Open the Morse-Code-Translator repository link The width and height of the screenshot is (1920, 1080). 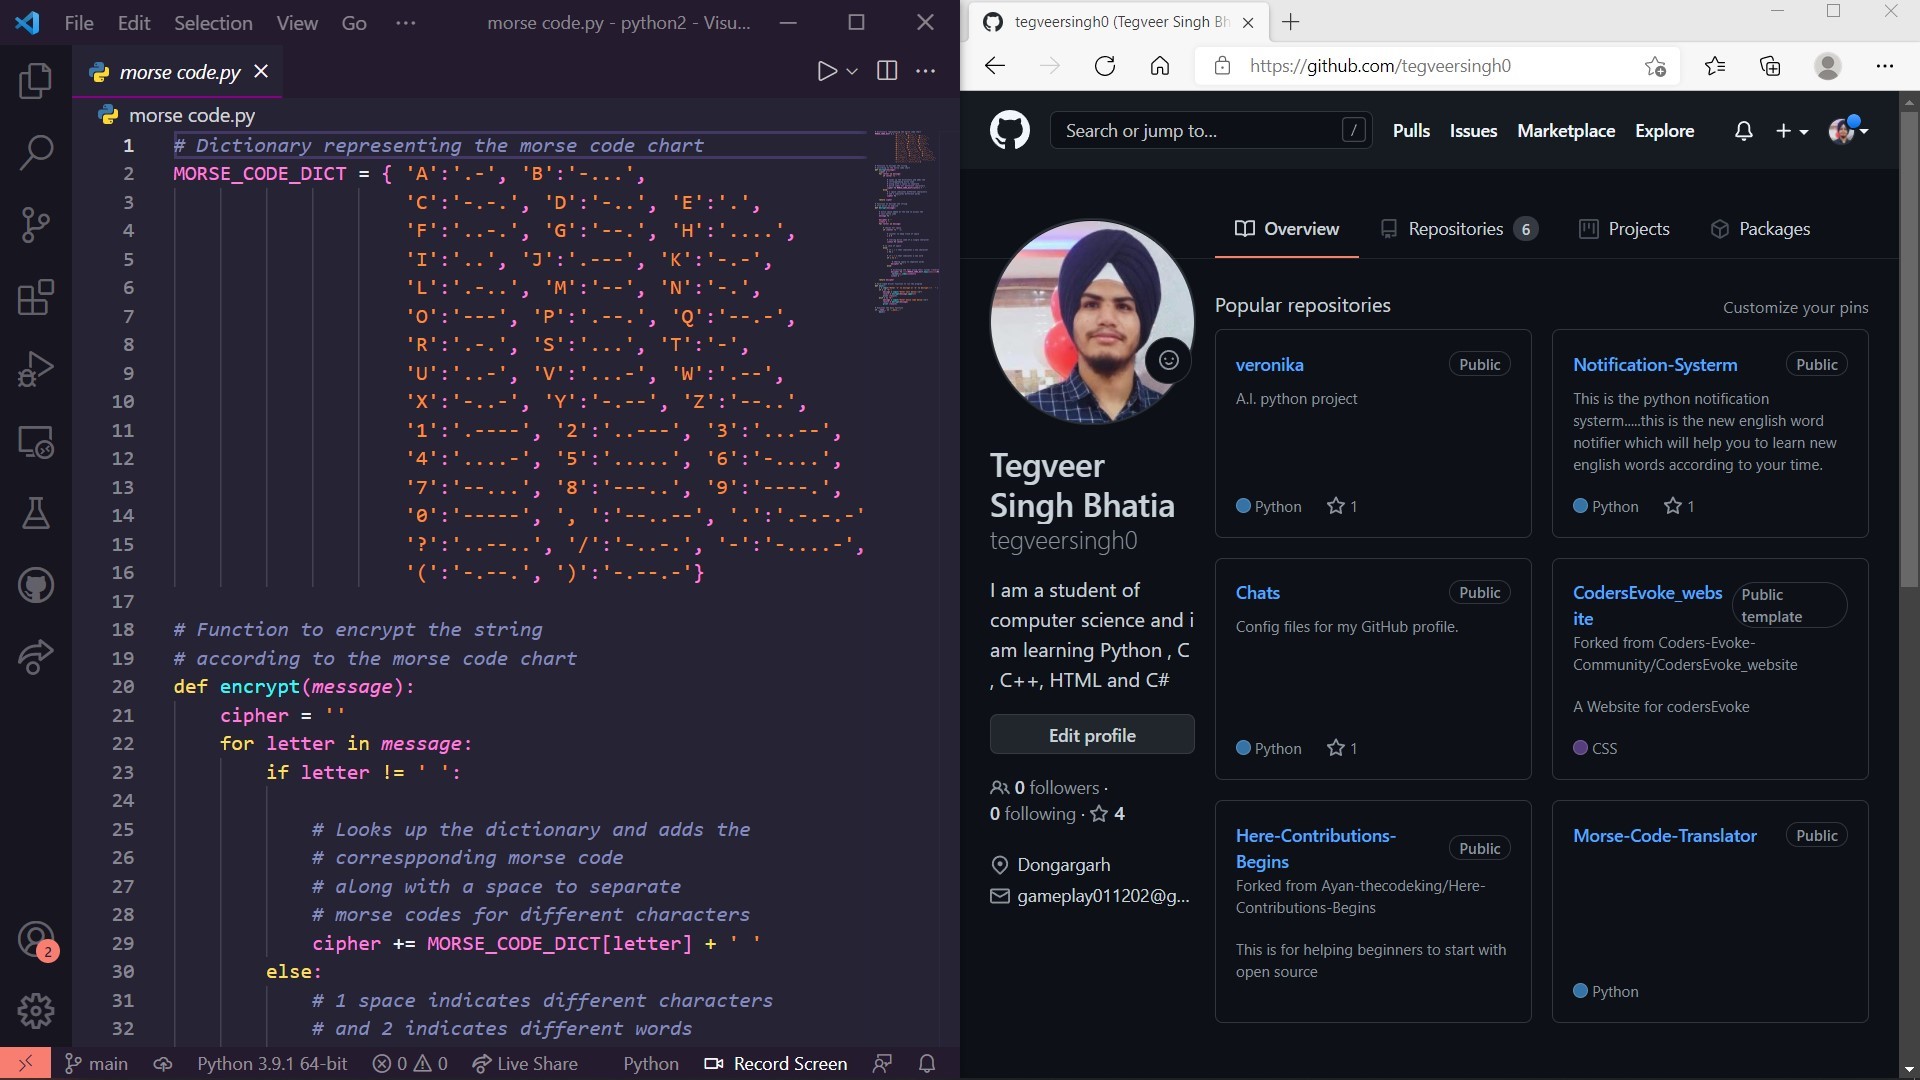tap(1664, 836)
